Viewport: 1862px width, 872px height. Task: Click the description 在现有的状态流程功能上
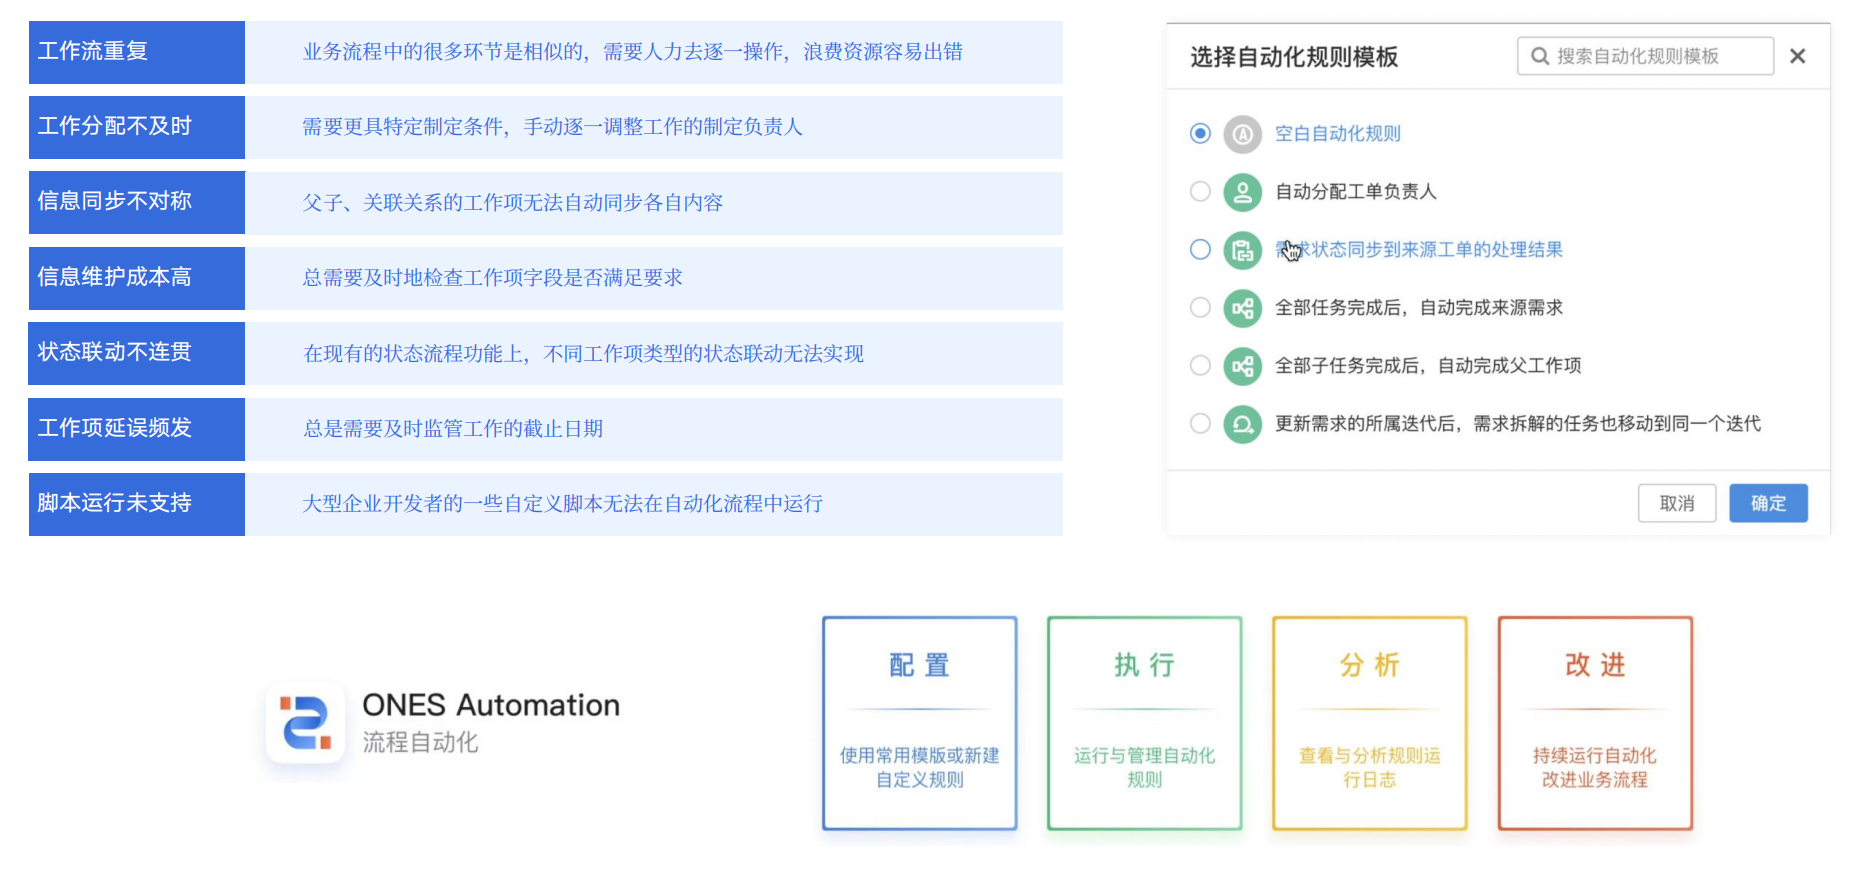point(584,354)
